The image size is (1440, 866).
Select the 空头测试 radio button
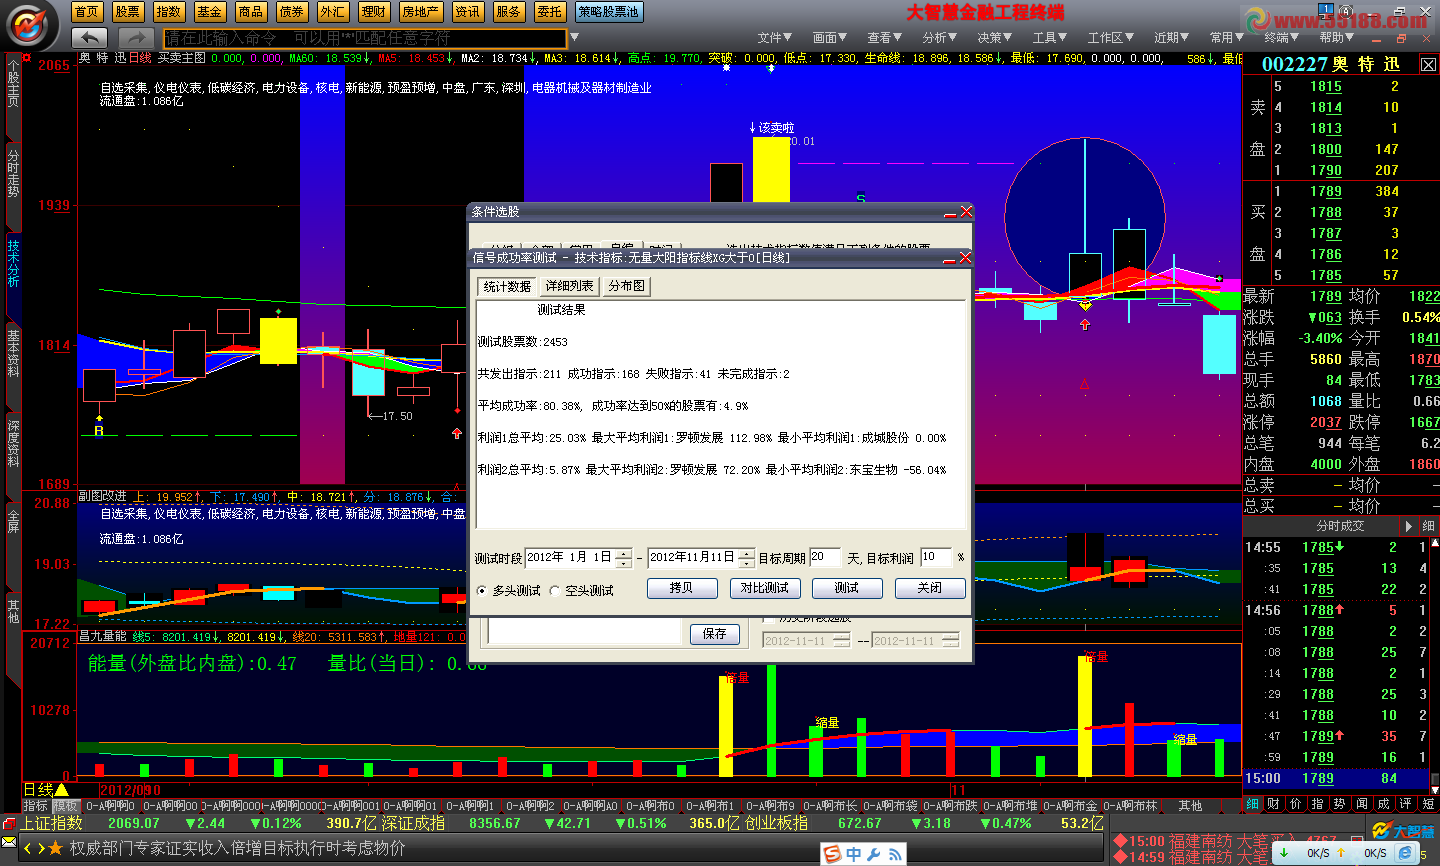click(555, 591)
